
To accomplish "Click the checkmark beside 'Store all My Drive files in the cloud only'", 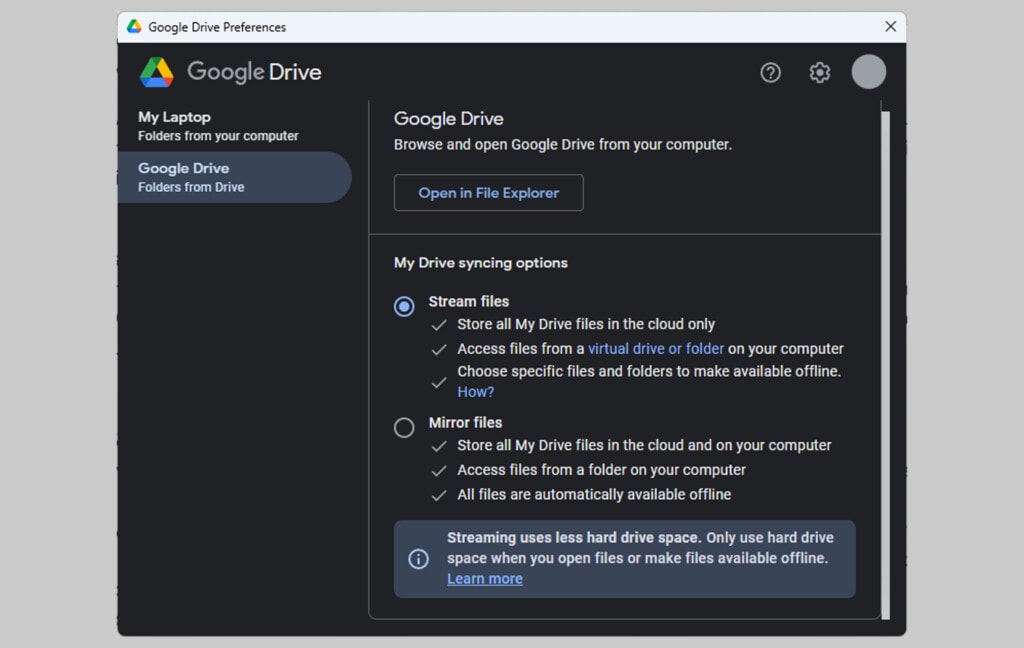I will tap(440, 324).
